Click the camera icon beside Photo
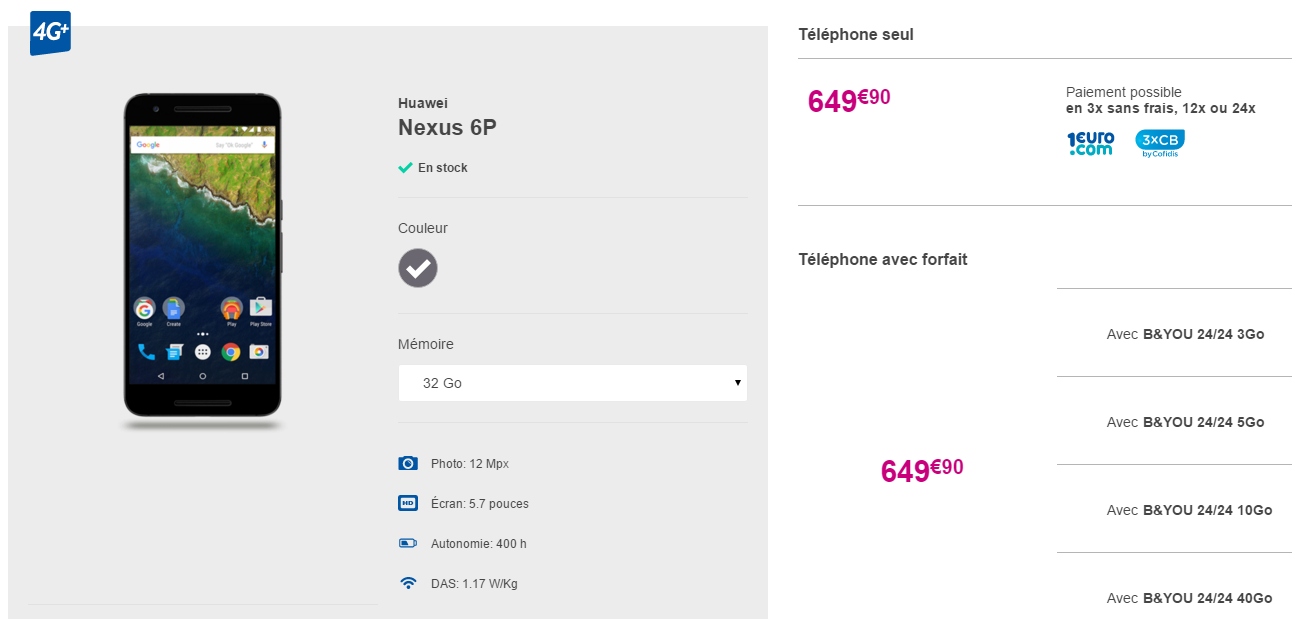This screenshot has height=619, width=1292. 408,463
